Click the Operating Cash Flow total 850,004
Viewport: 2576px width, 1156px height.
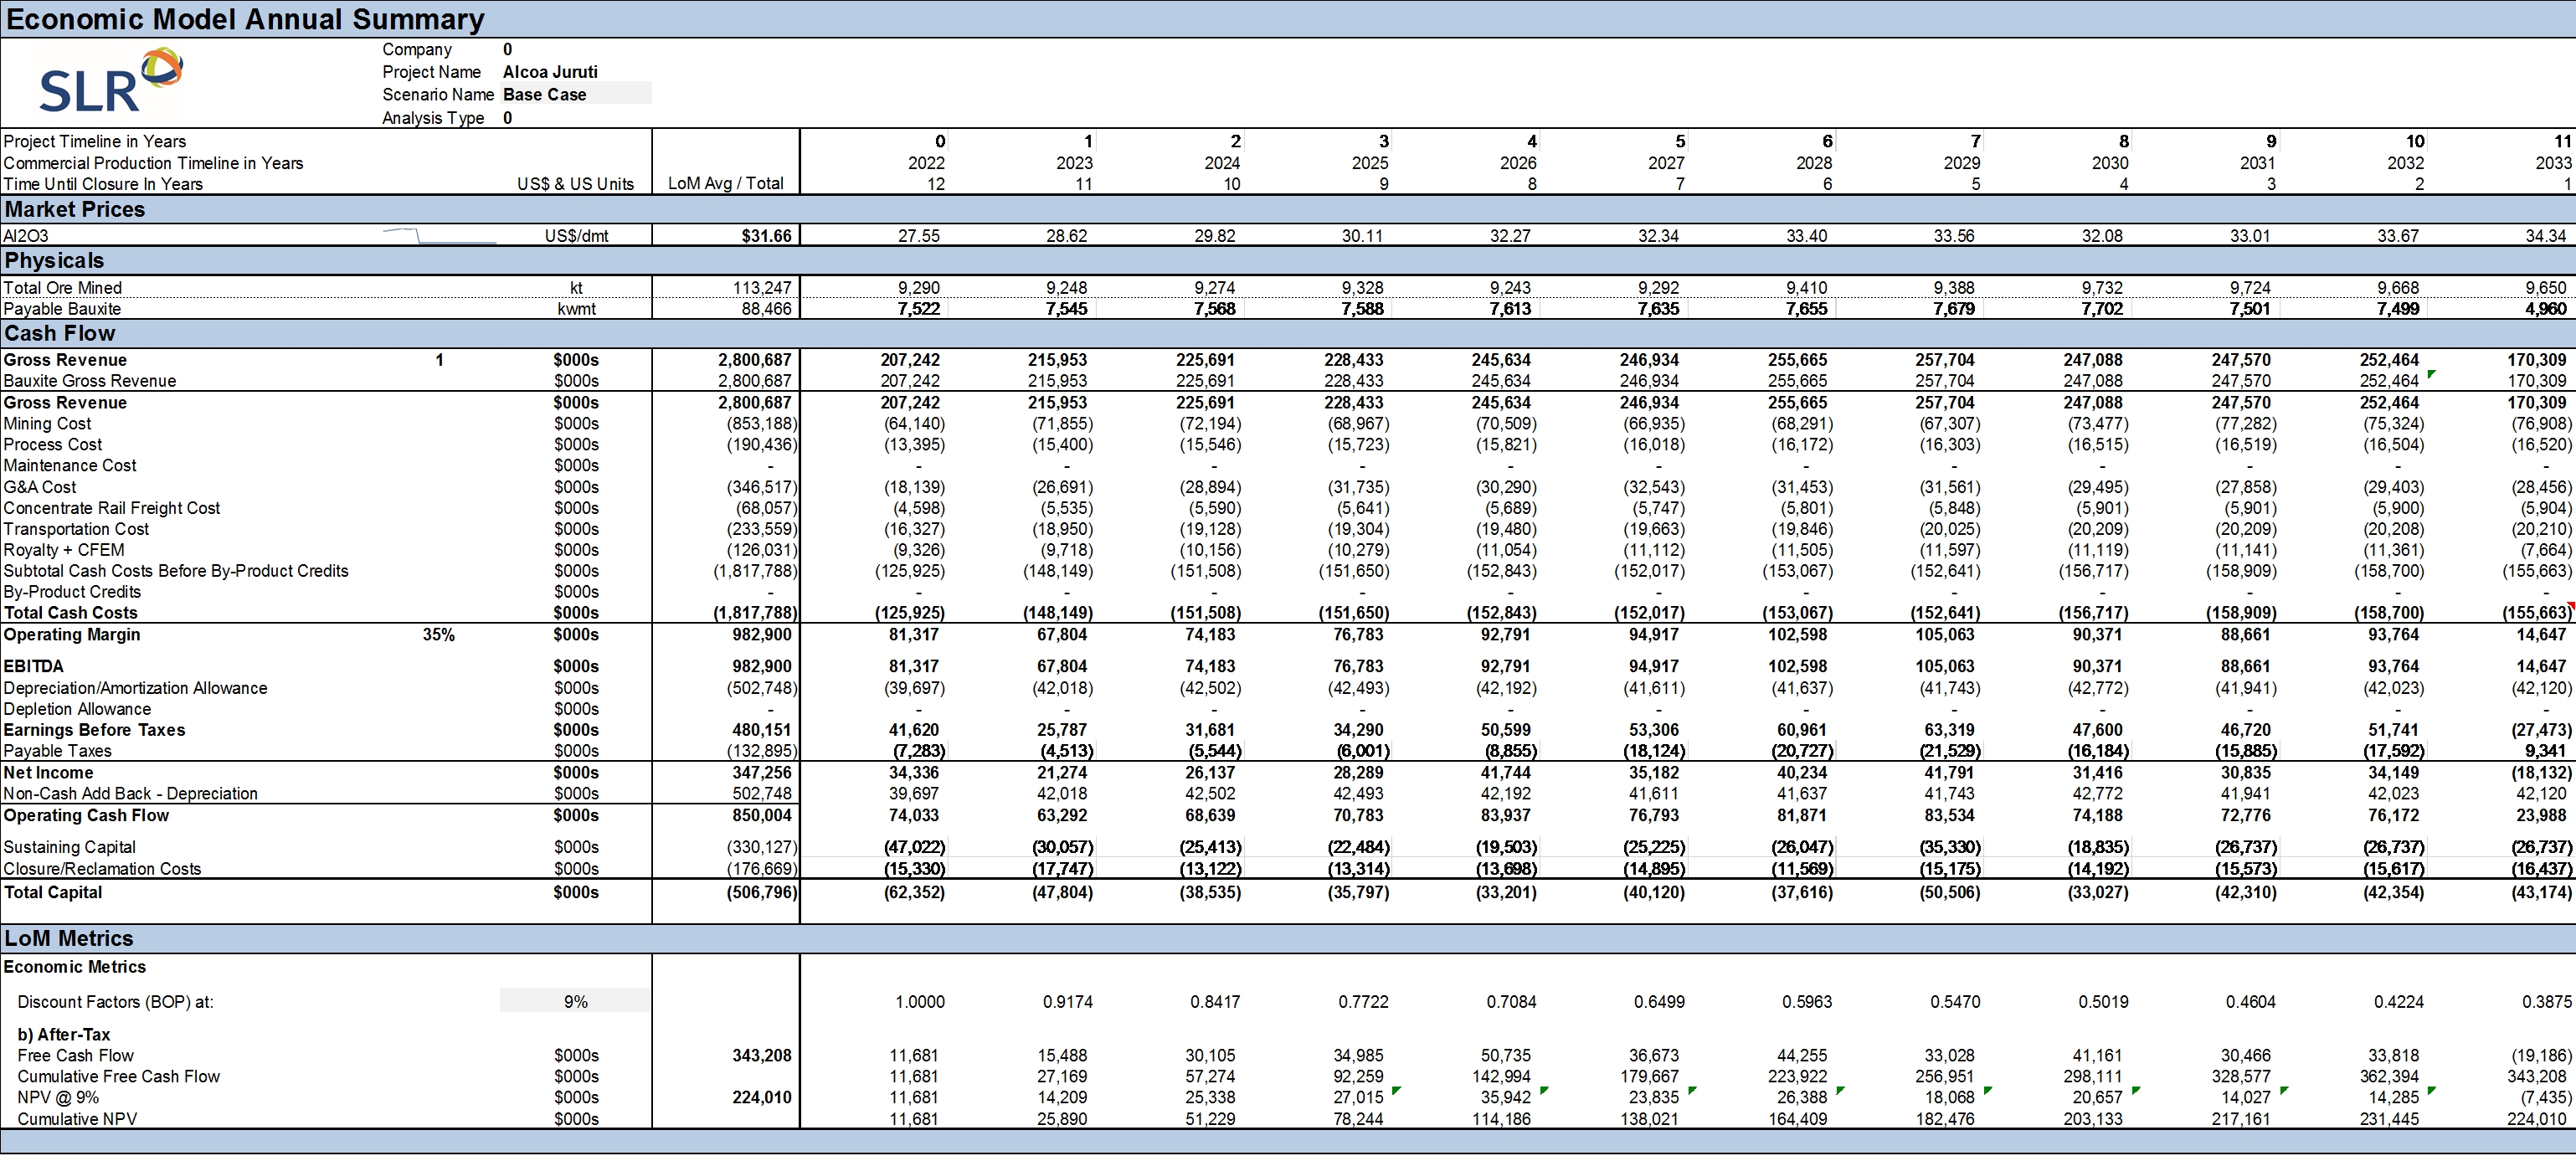click(761, 815)
